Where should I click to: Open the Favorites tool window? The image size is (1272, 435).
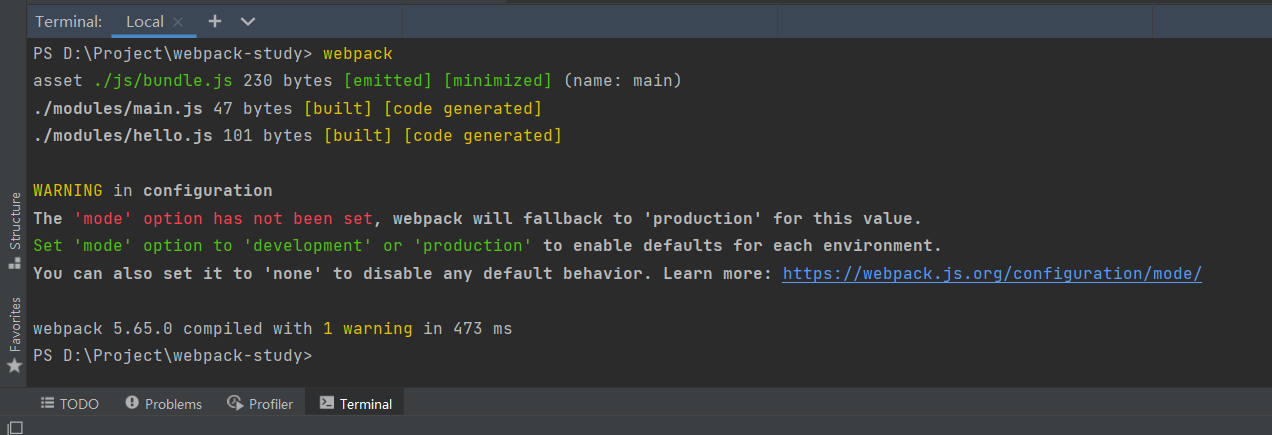click(14, 334)
